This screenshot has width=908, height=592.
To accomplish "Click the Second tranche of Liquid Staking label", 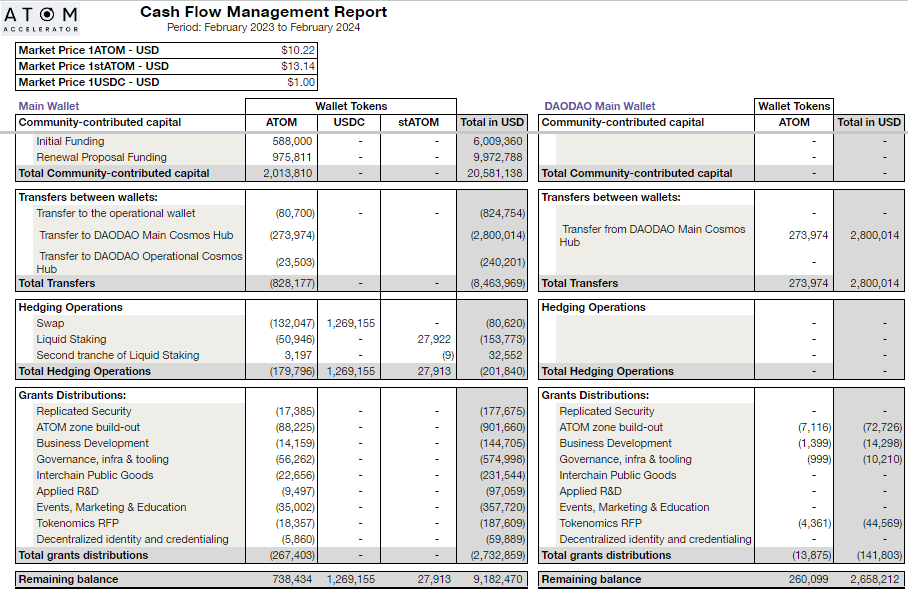I will coord(118,355).
